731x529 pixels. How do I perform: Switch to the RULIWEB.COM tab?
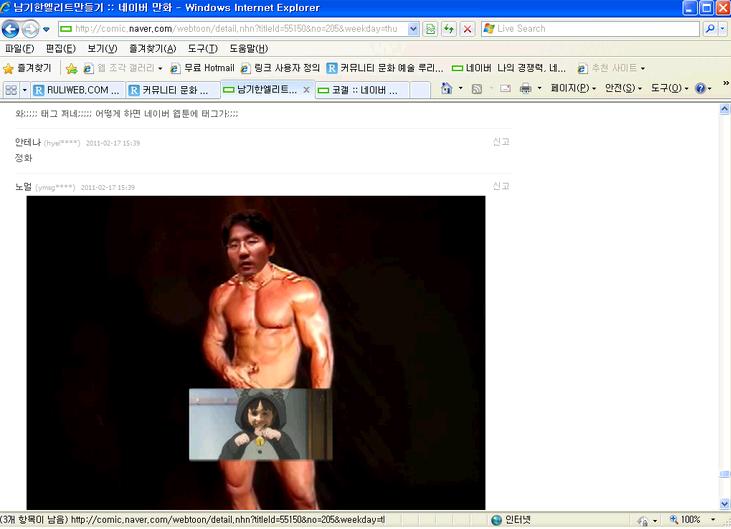[x=76, y=90]
